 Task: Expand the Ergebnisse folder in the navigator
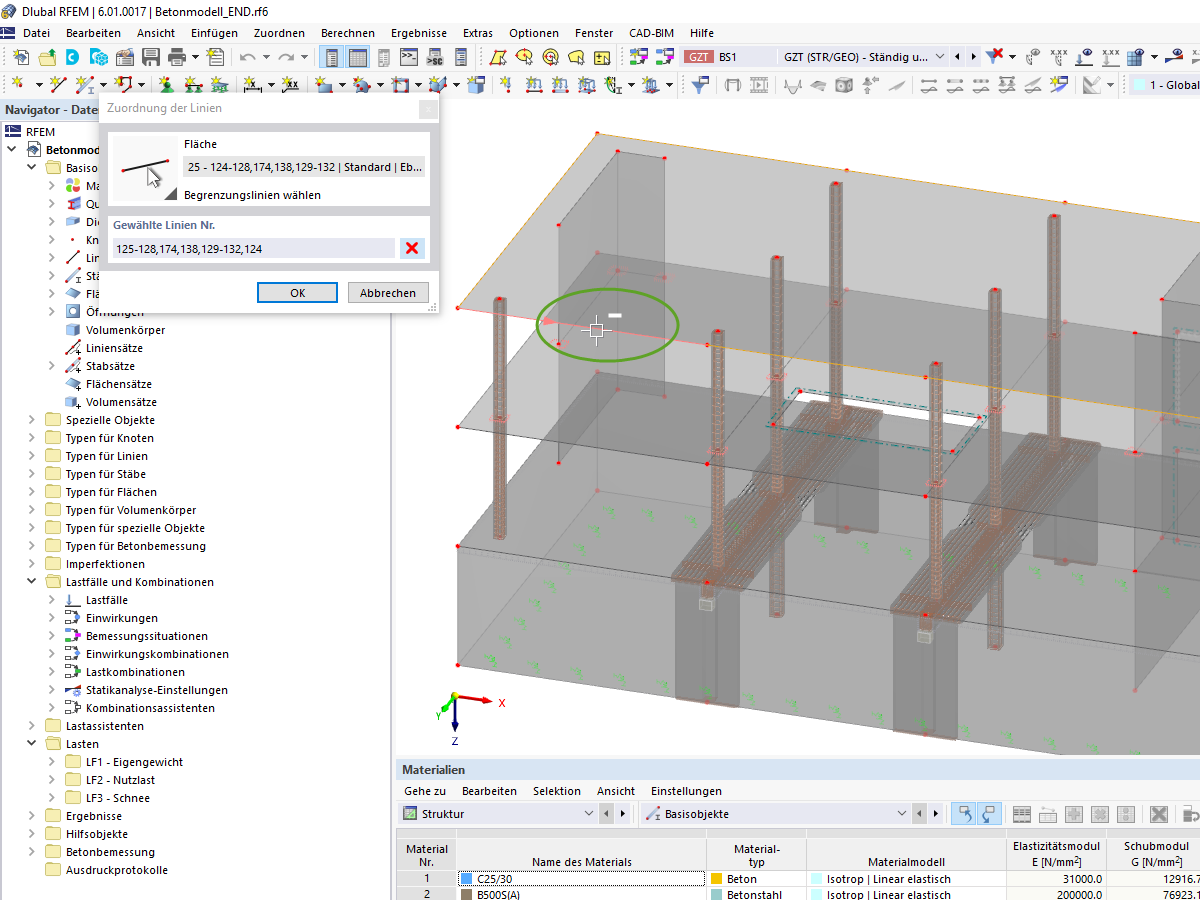point(30,816)
